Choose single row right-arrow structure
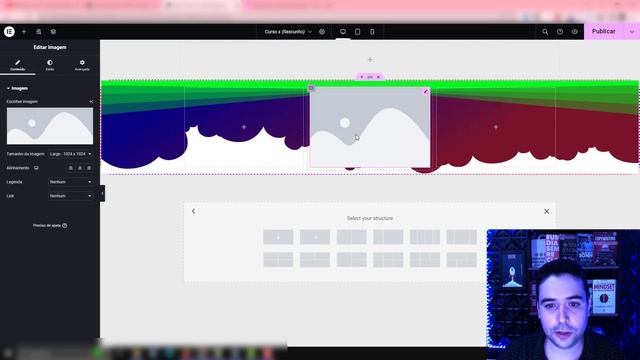 coord(315,237)
